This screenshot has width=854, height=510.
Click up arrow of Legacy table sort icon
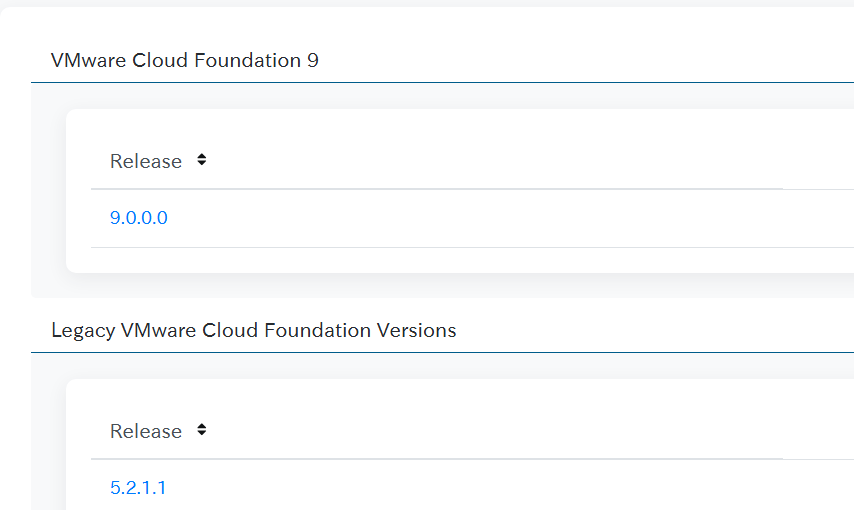click(x=202, y=427)
